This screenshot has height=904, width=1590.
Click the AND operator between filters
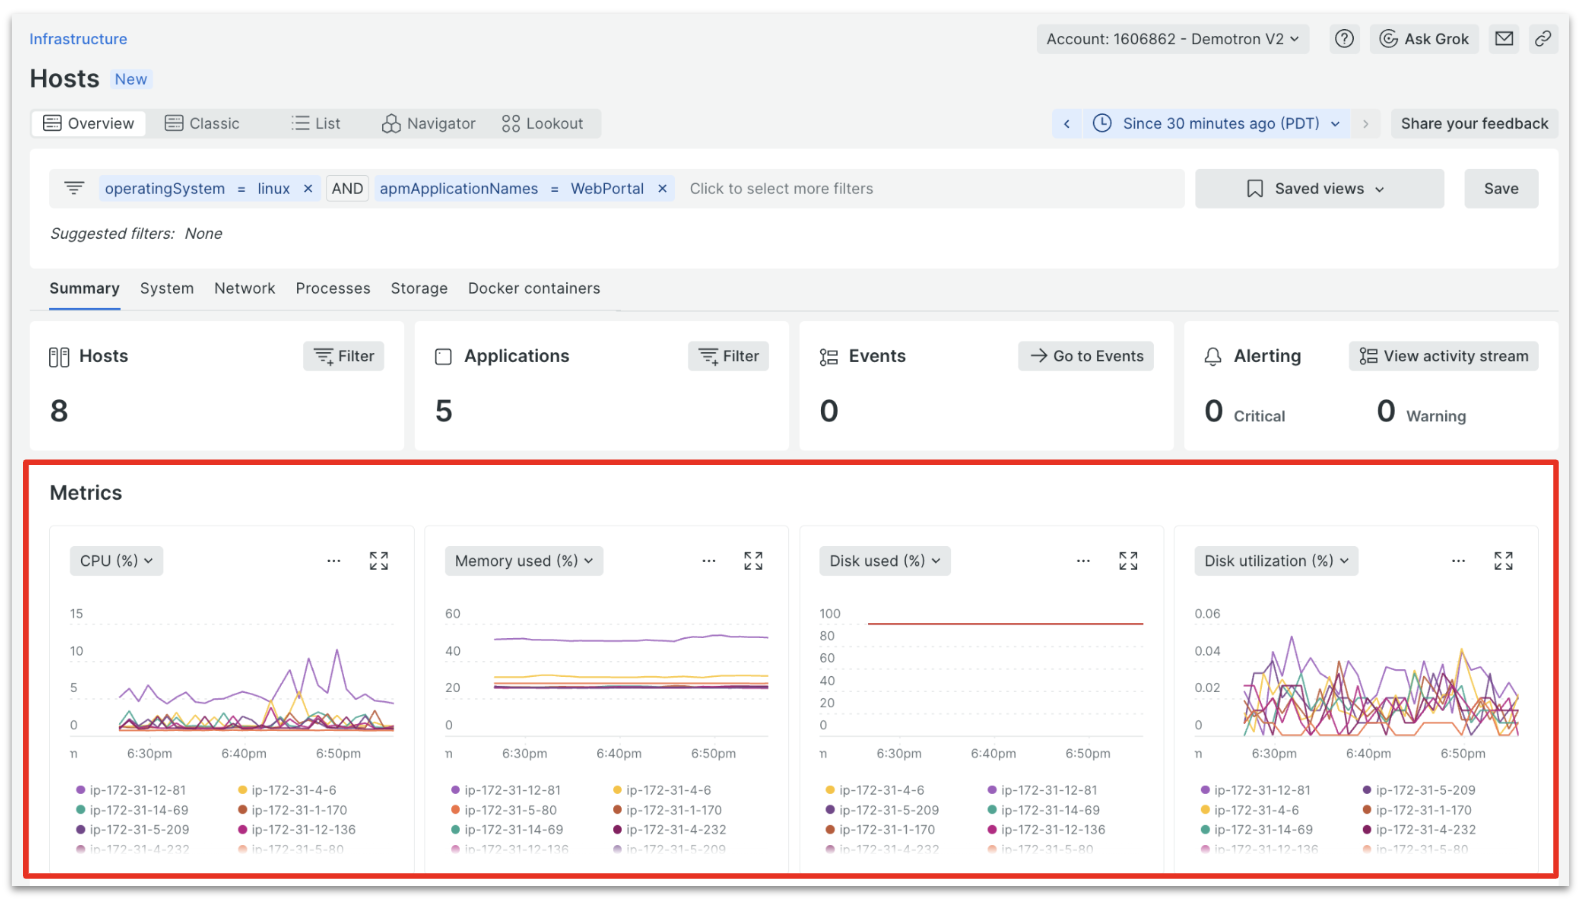[347, 189]
